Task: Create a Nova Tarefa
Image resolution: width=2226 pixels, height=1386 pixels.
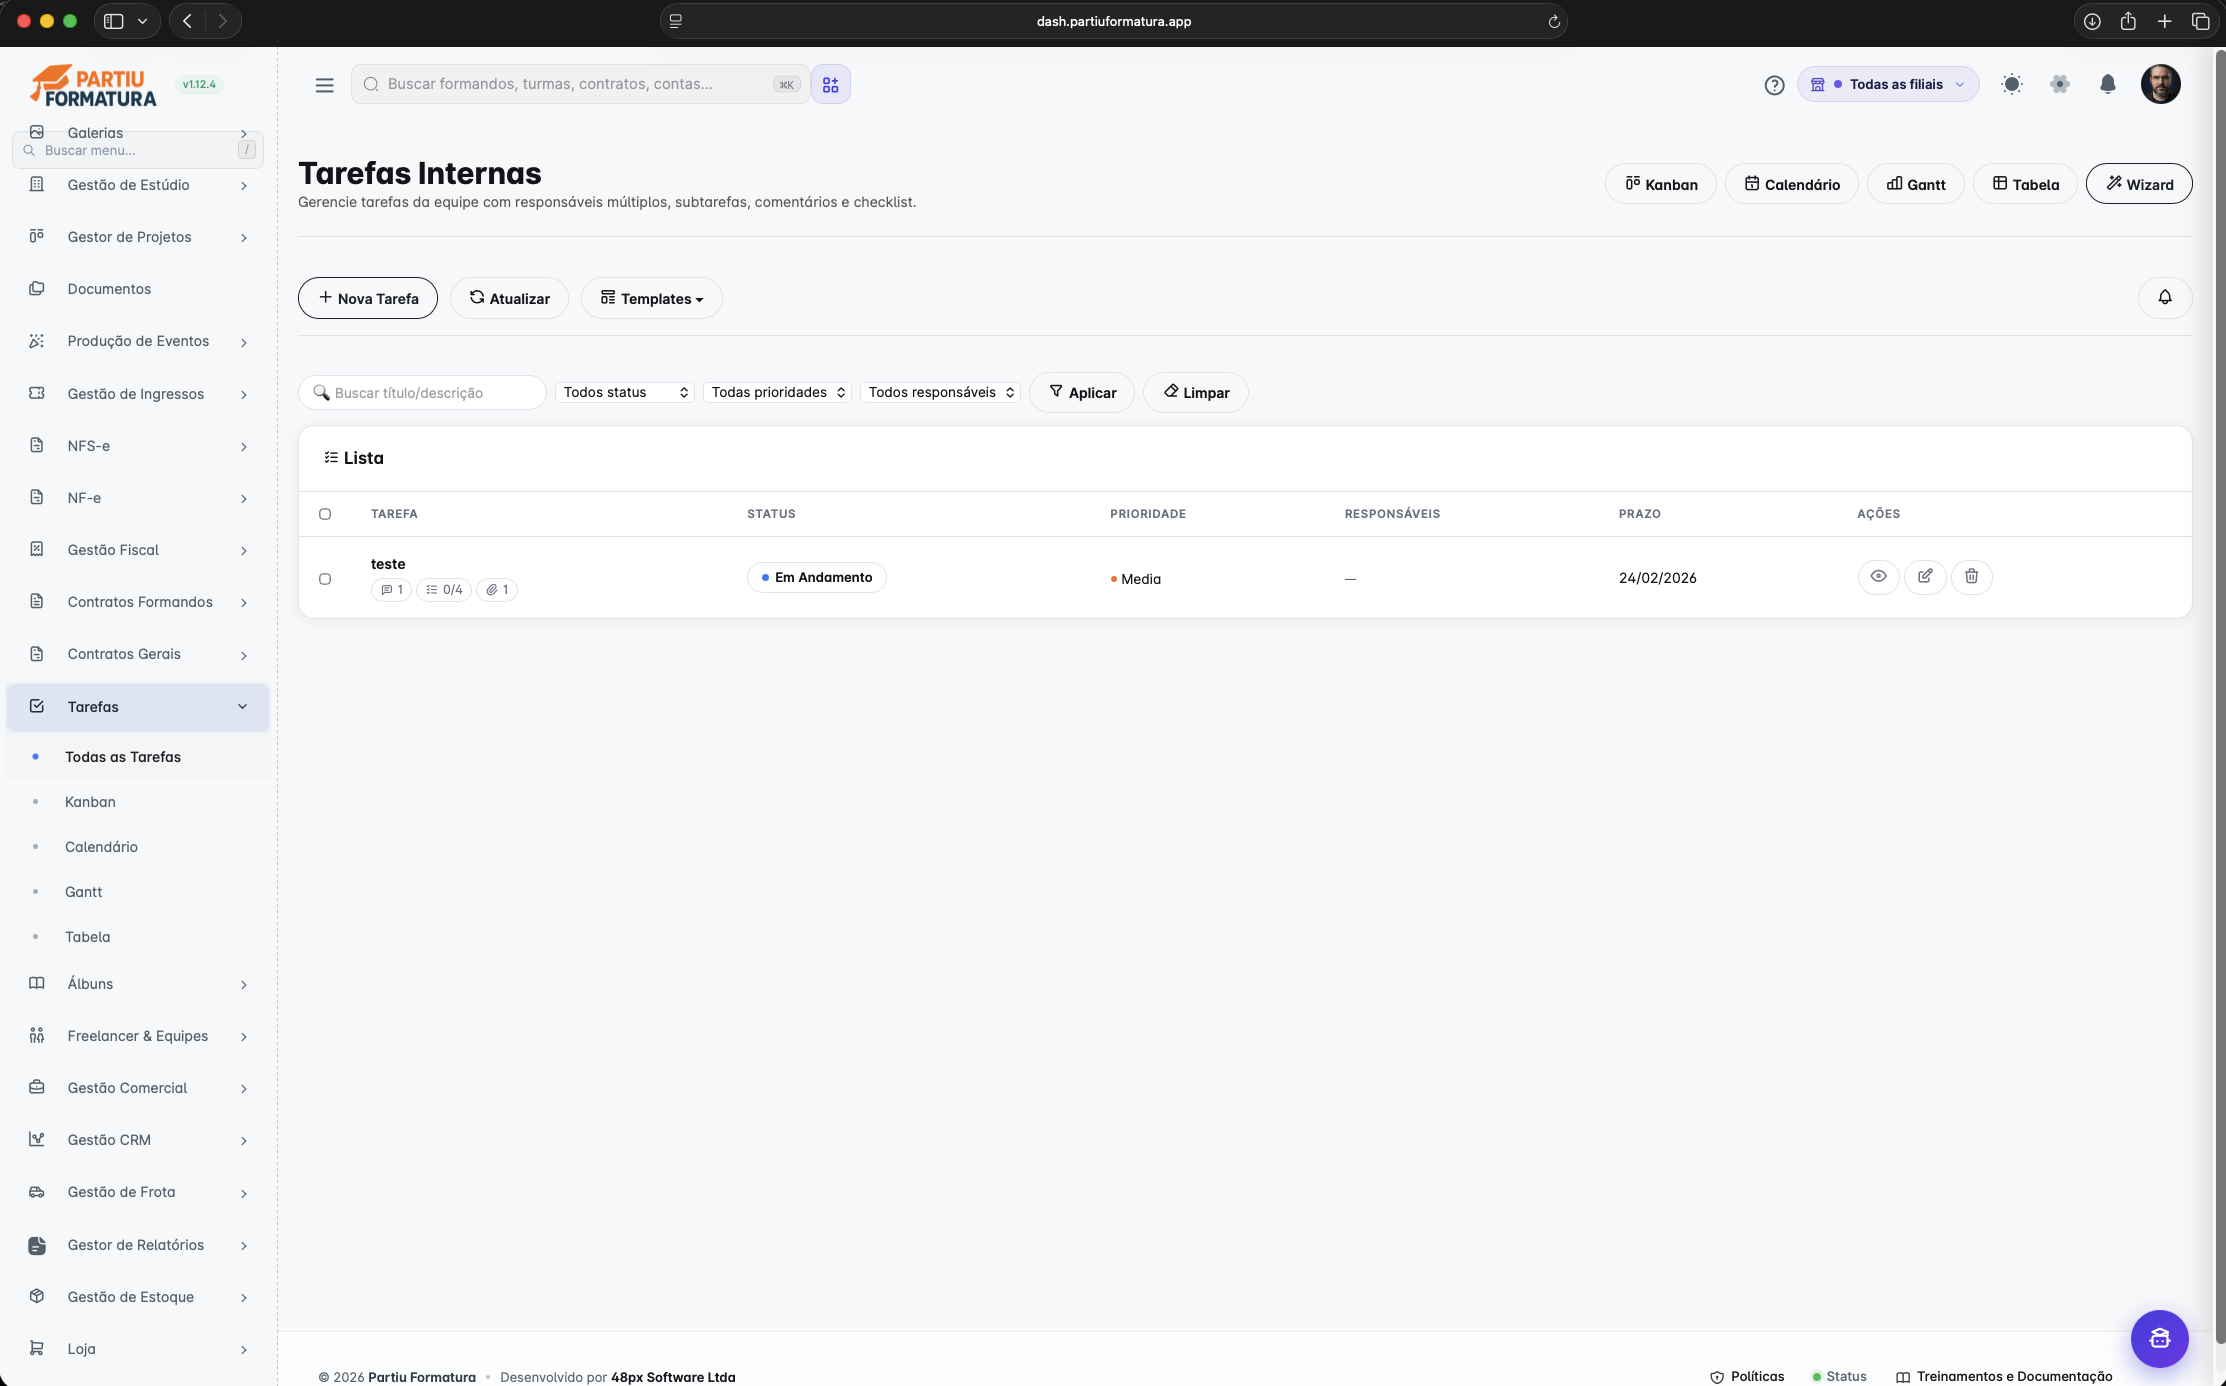Action: pyautogui.click(x=368, y=298)
